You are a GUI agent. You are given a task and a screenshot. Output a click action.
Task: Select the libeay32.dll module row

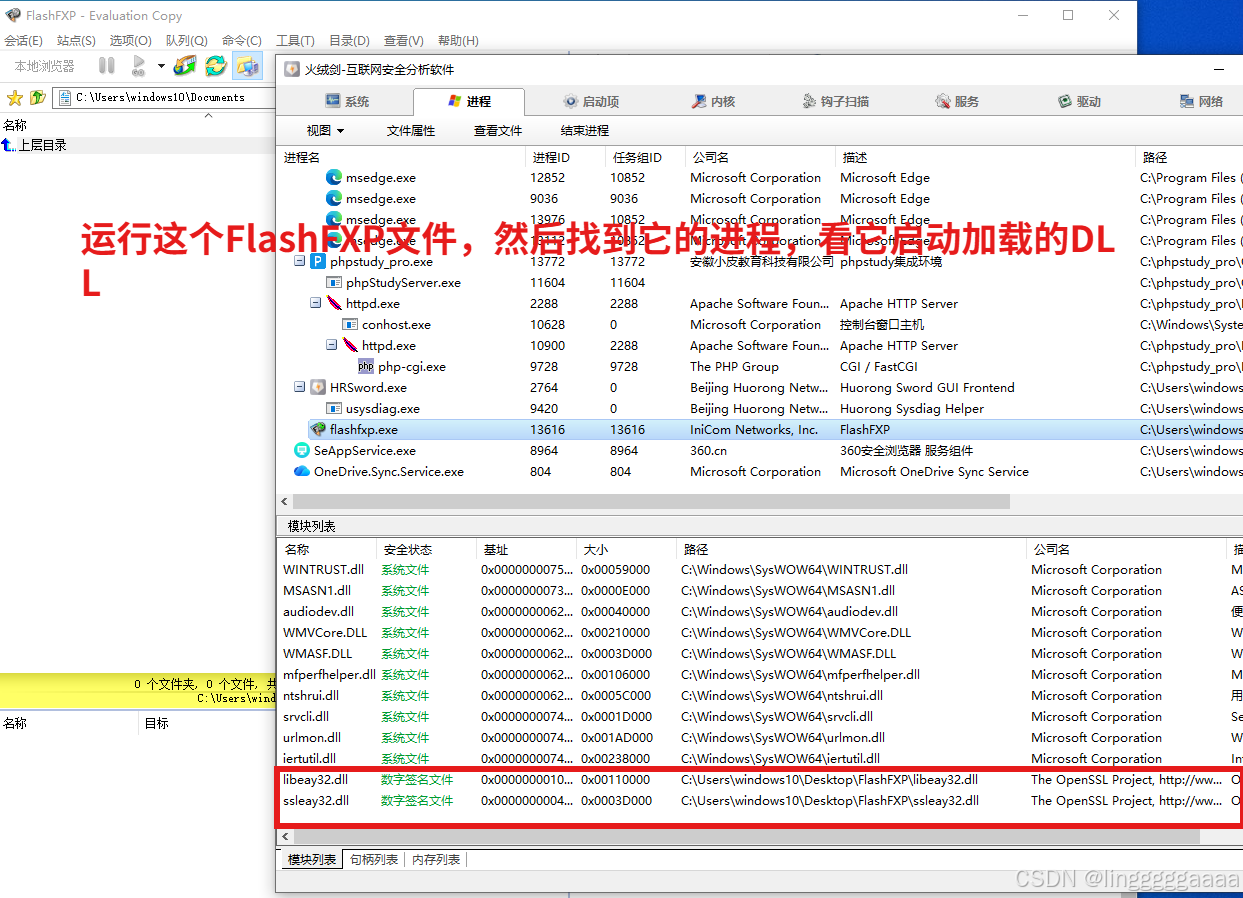[x=759, y=779]
